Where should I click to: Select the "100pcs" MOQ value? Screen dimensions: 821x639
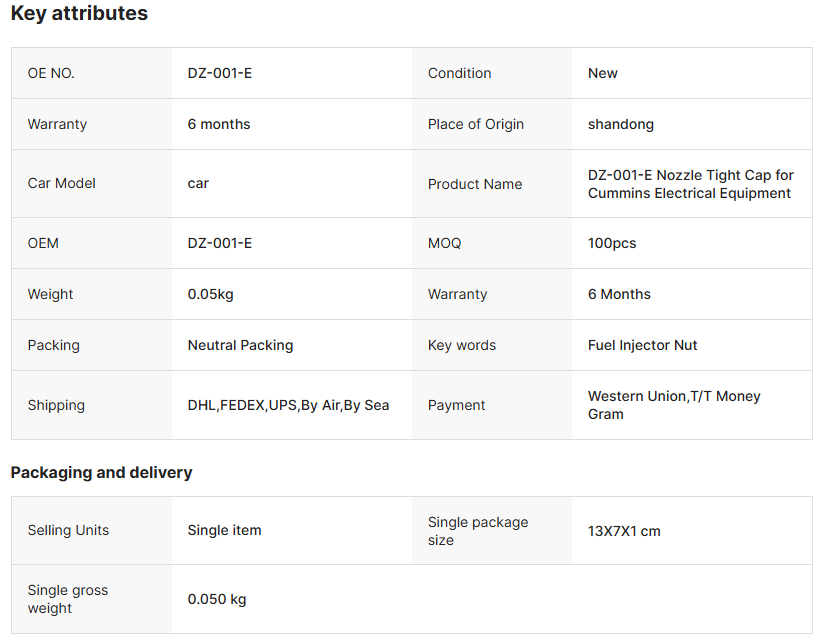click(x=612, y=243)
